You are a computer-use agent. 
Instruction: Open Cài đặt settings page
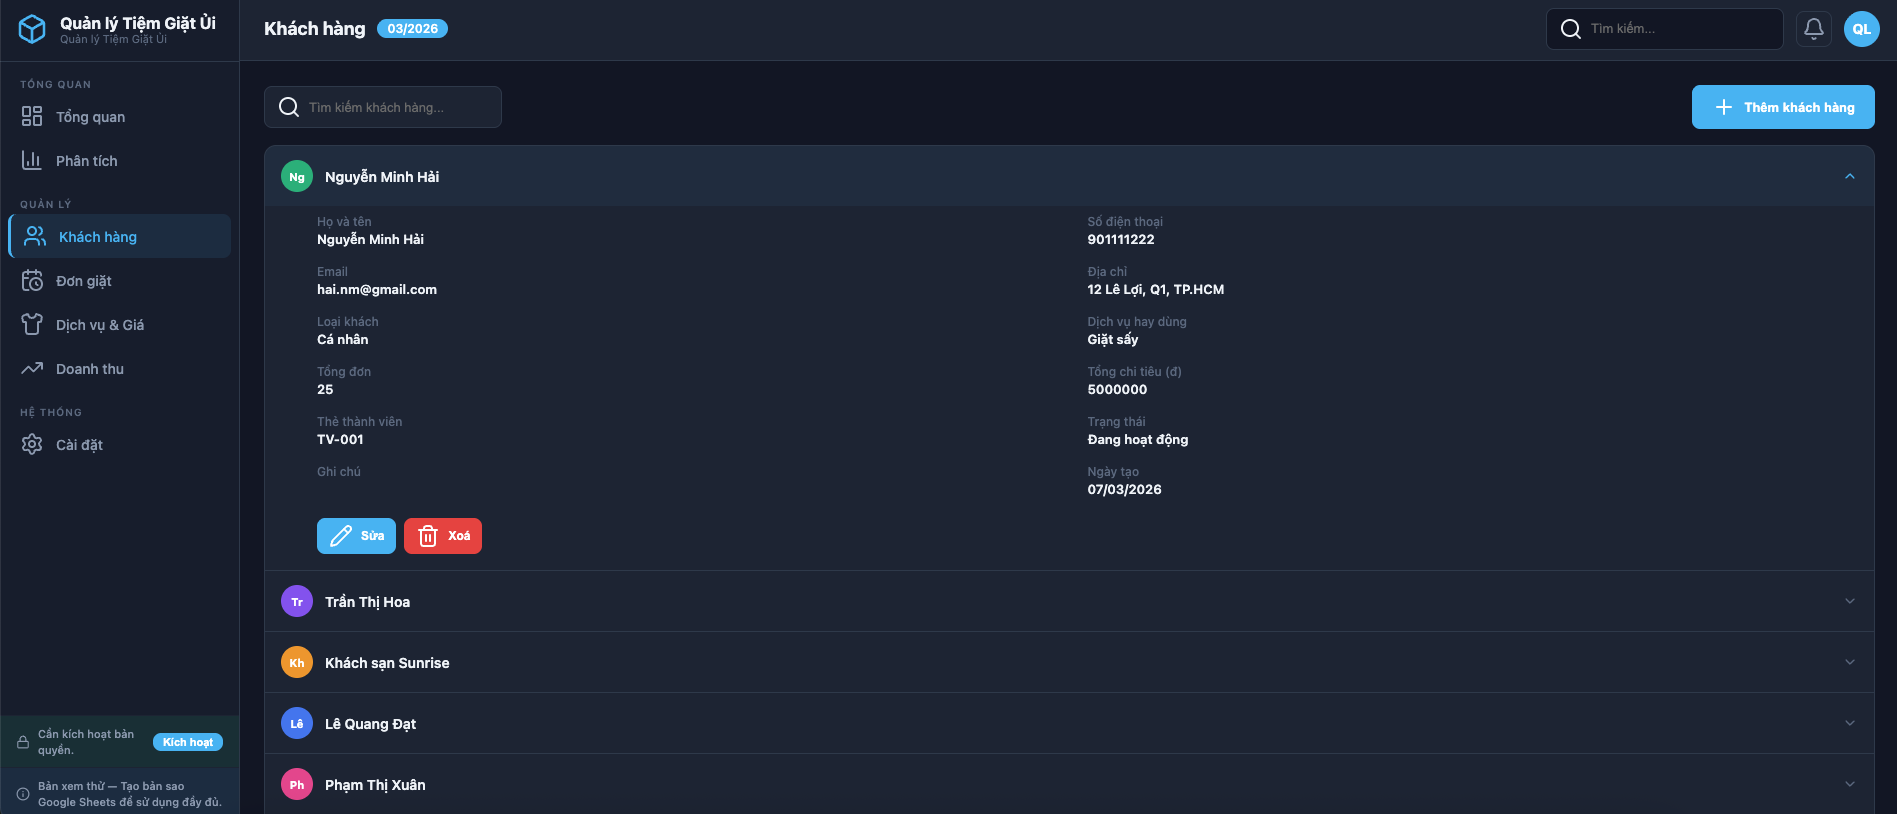click(x=79, y=445)
